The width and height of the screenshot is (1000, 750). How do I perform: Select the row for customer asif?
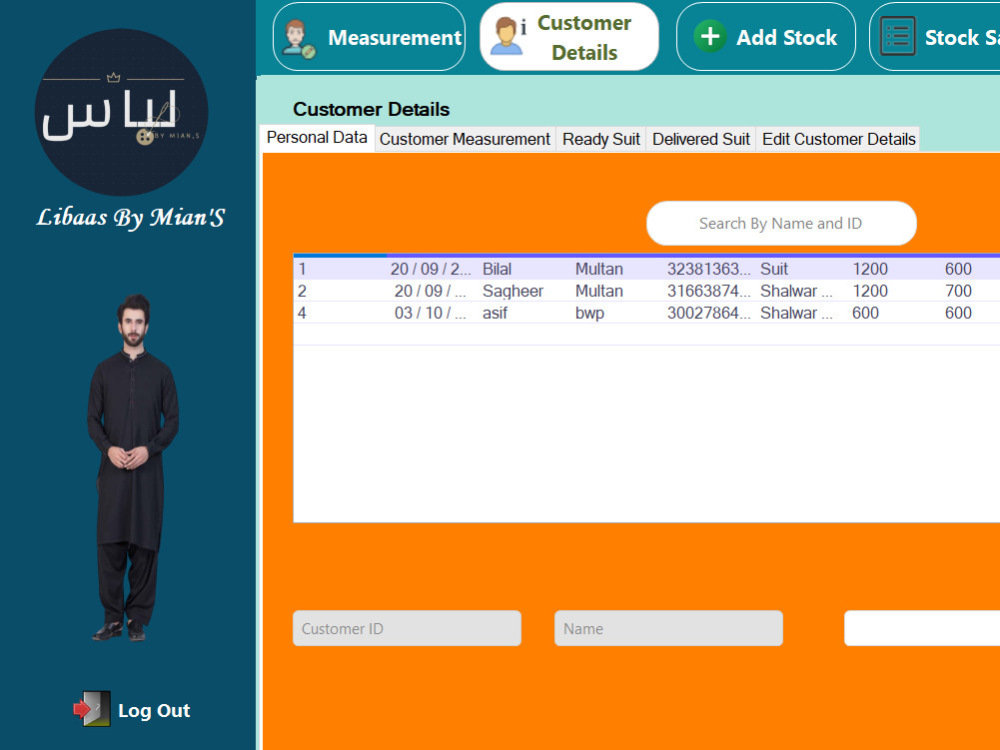point(647,313)
